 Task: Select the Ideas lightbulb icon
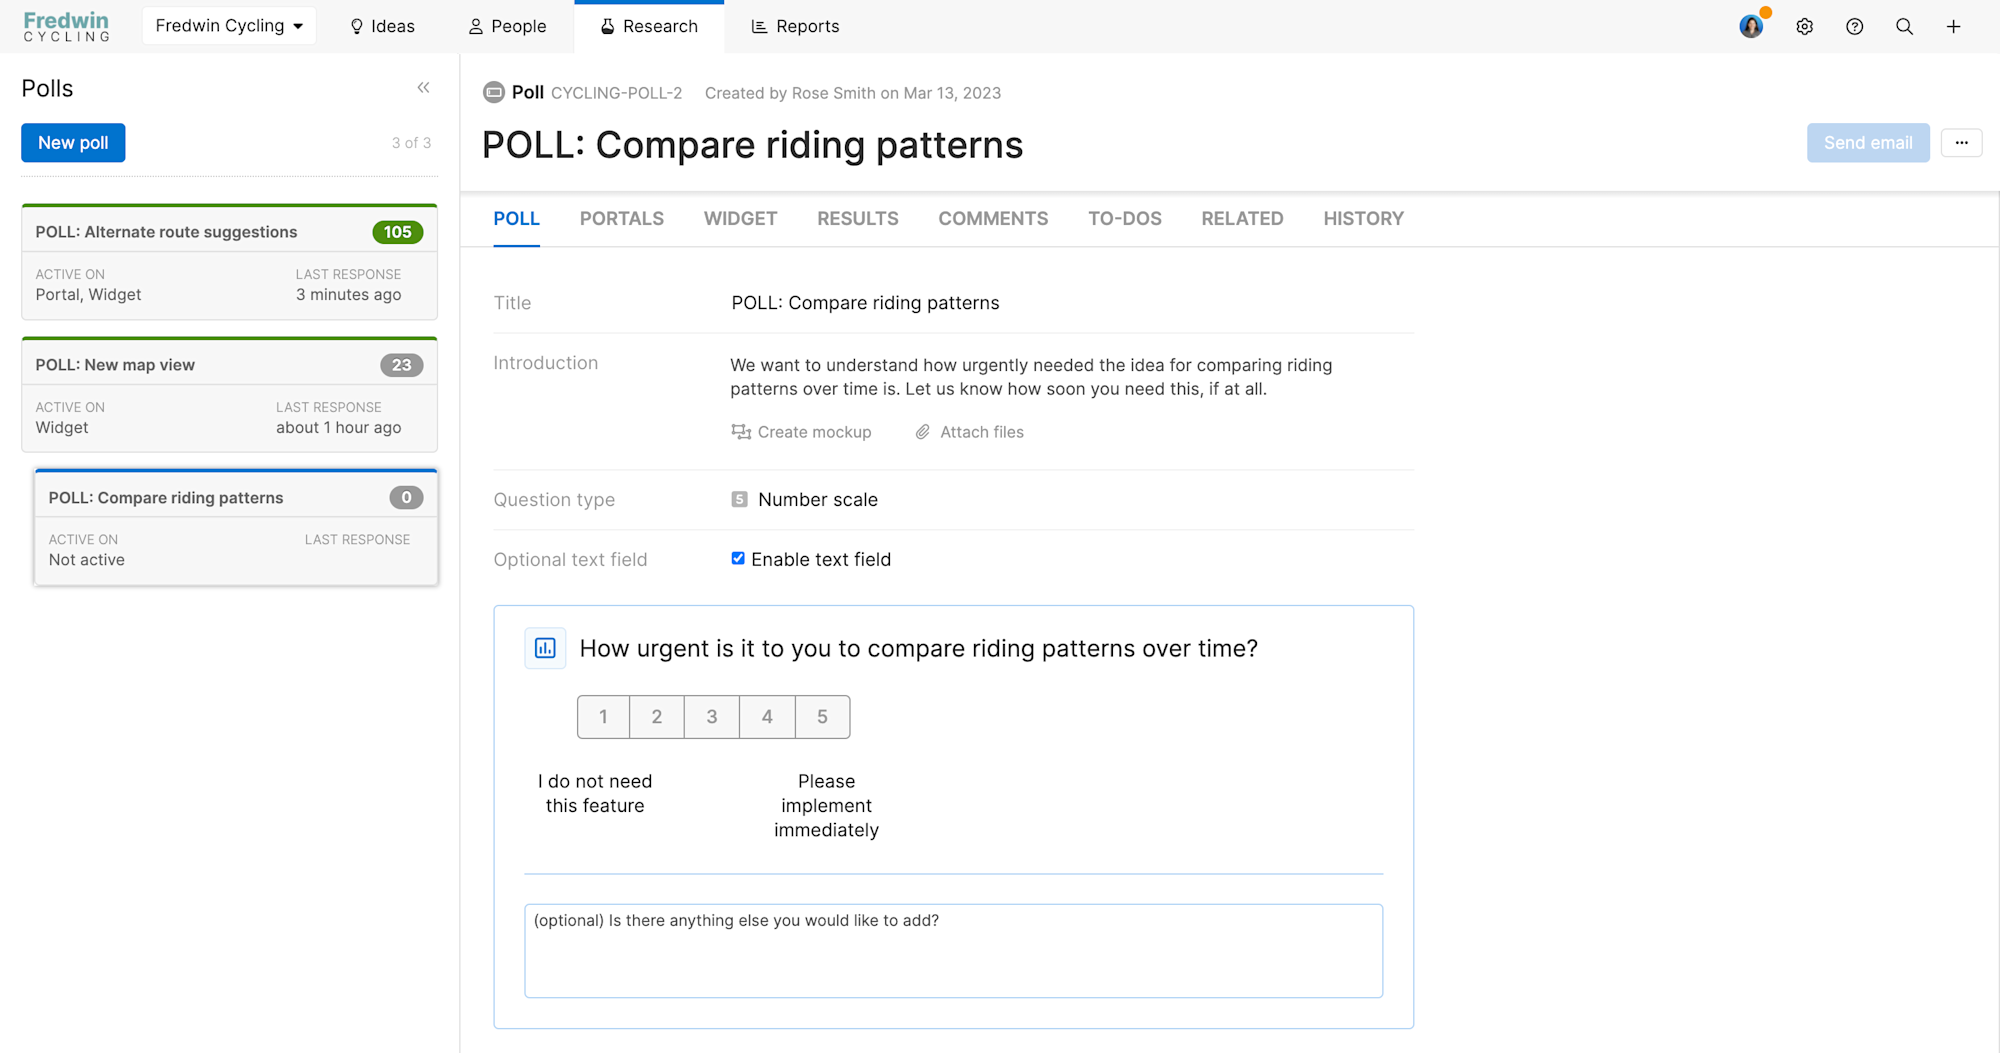coord(355,26)
